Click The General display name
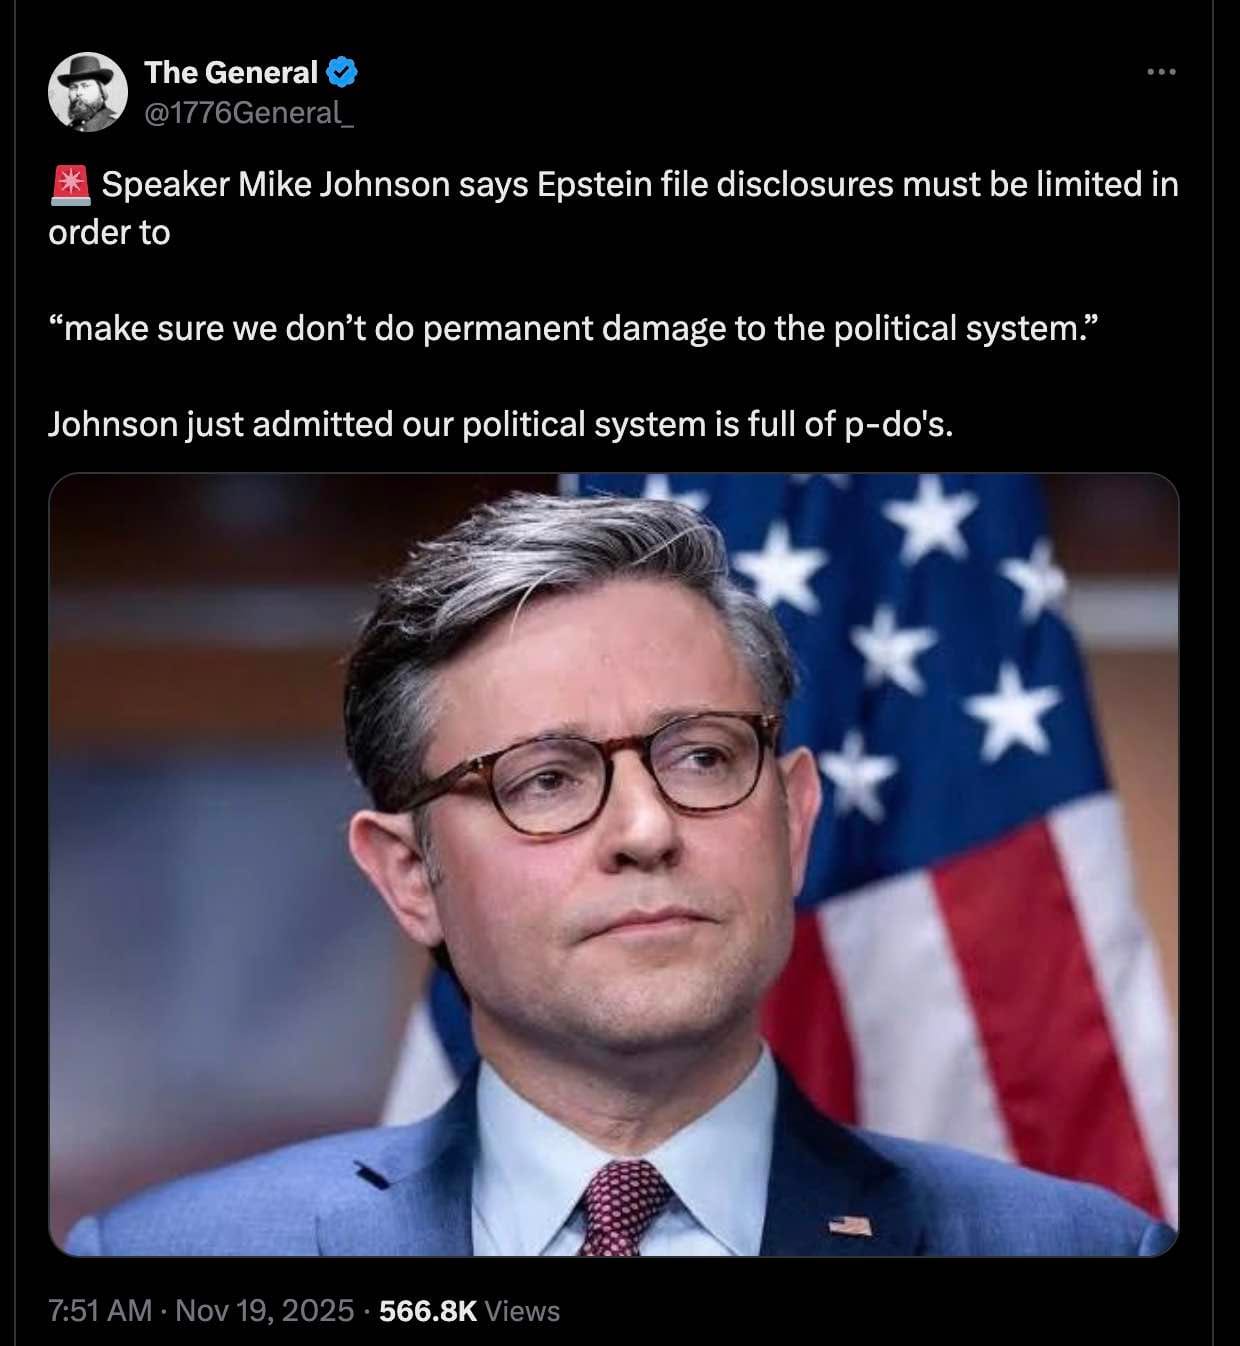The height and width of the screenshot is (1346, 1240). coord(231,72)
